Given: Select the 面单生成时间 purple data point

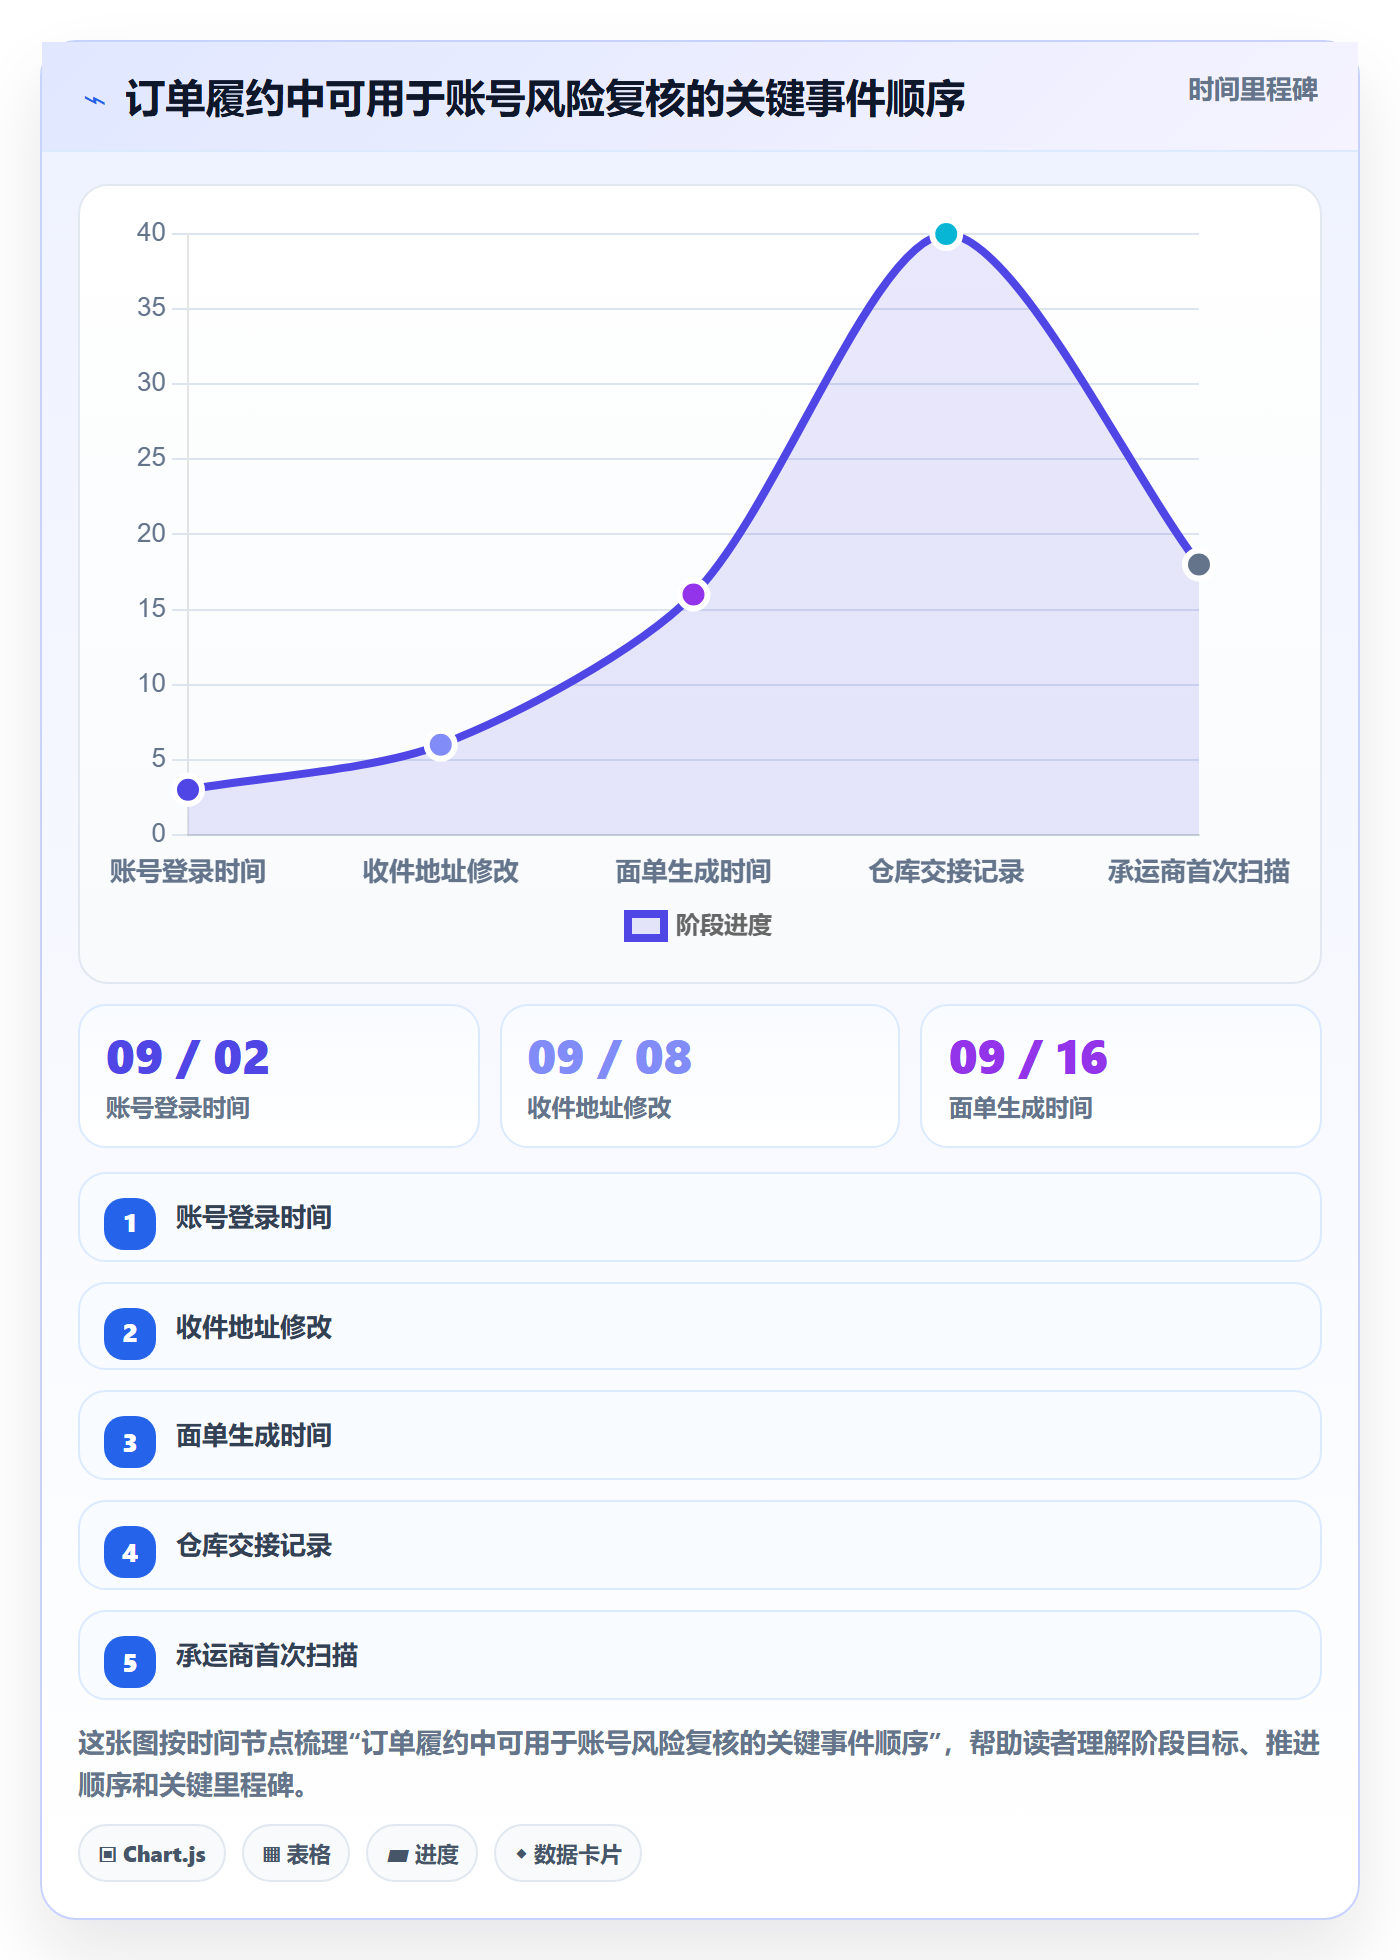Looking at the screenshot, I should 694,595.
